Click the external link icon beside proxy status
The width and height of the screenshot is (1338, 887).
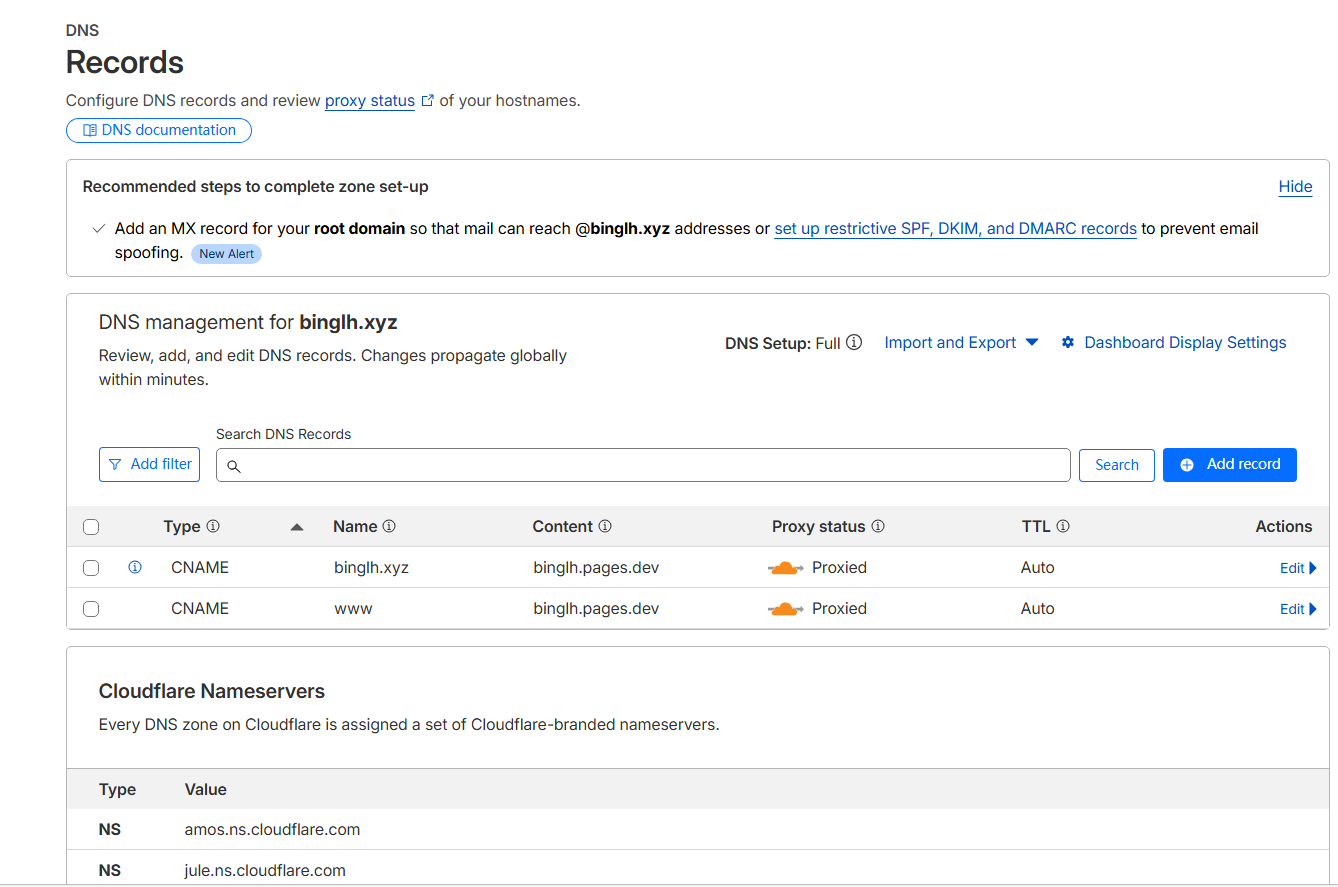(428, 101)
